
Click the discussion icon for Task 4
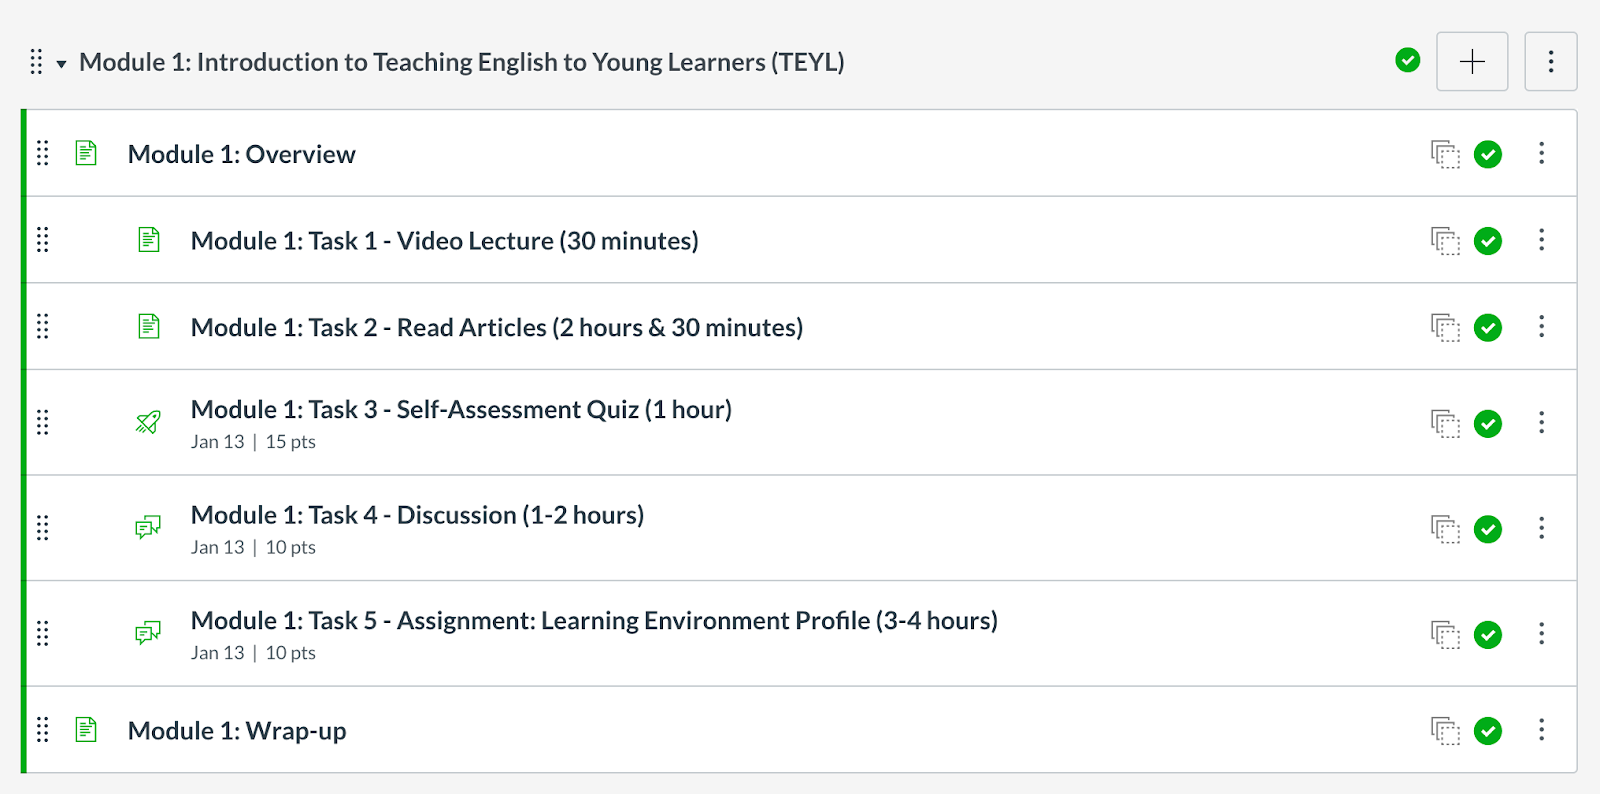point(148,527)
